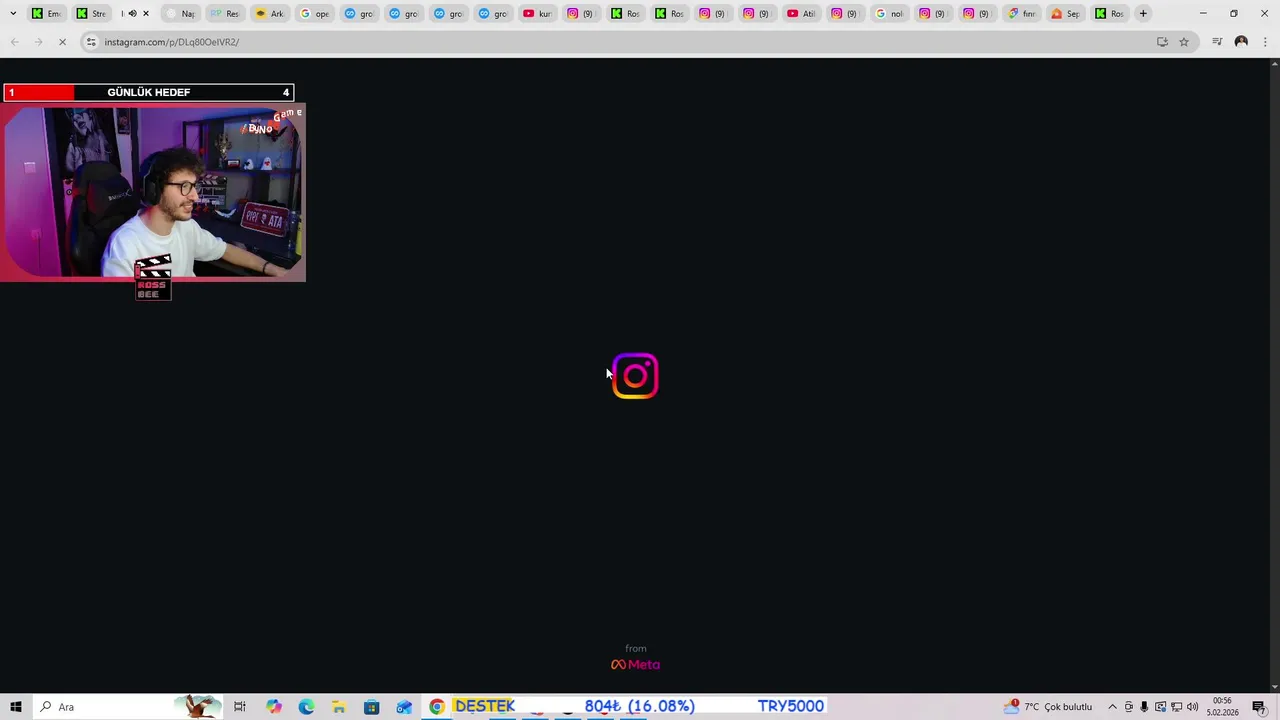Switch to the Kick tab labeled "Em"
Viewport: 1280px width, 720px height.
pyautogui.click(x=47, y=13)
